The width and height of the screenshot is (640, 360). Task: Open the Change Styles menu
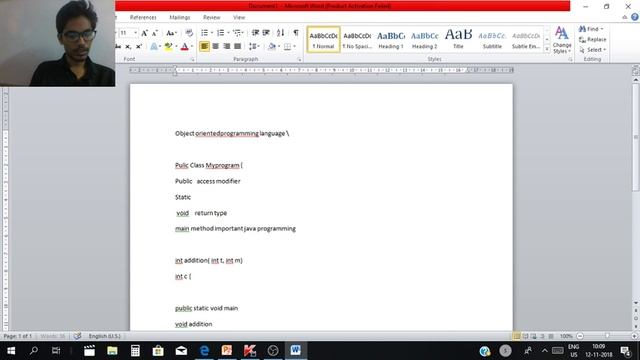tap(562, 40)
